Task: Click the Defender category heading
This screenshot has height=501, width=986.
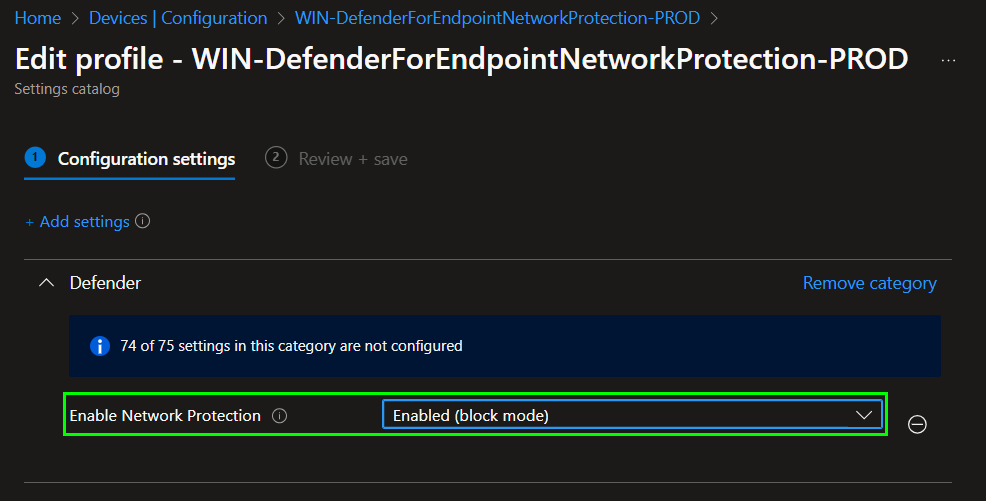Action: [105, 283]
